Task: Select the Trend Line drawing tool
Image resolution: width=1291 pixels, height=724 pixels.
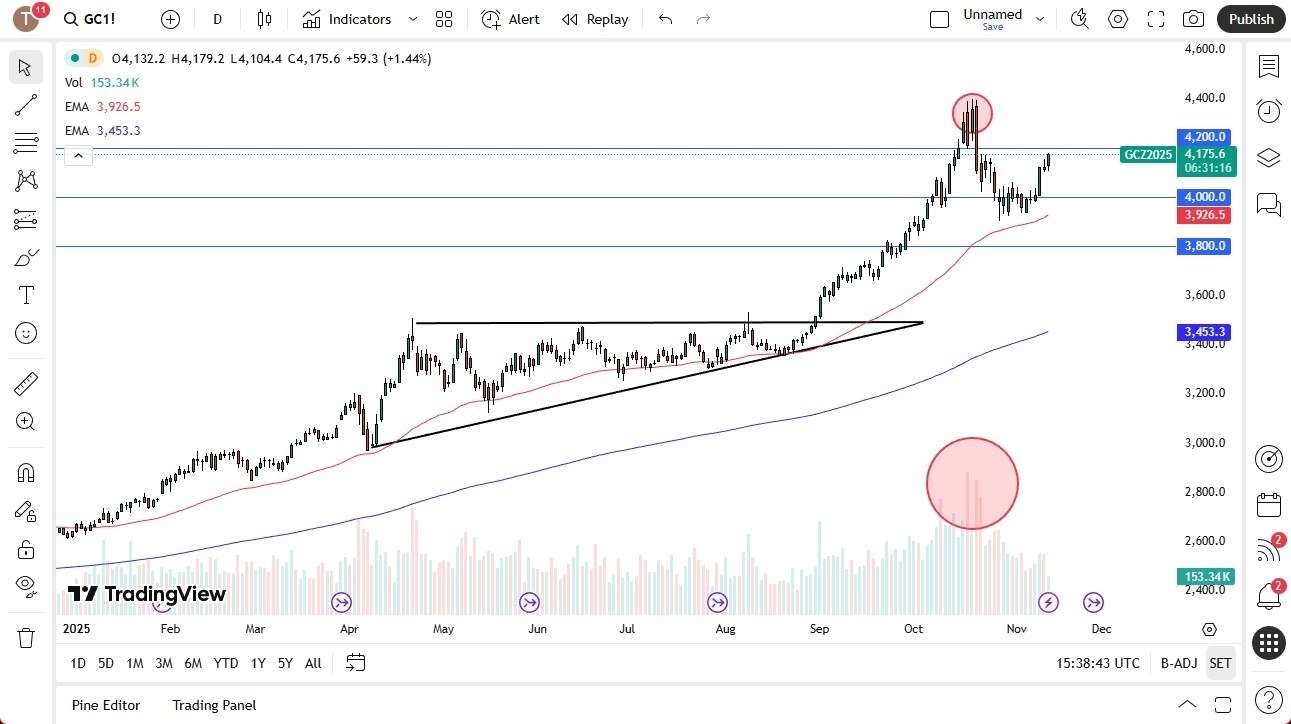Action: coord(25,105)
